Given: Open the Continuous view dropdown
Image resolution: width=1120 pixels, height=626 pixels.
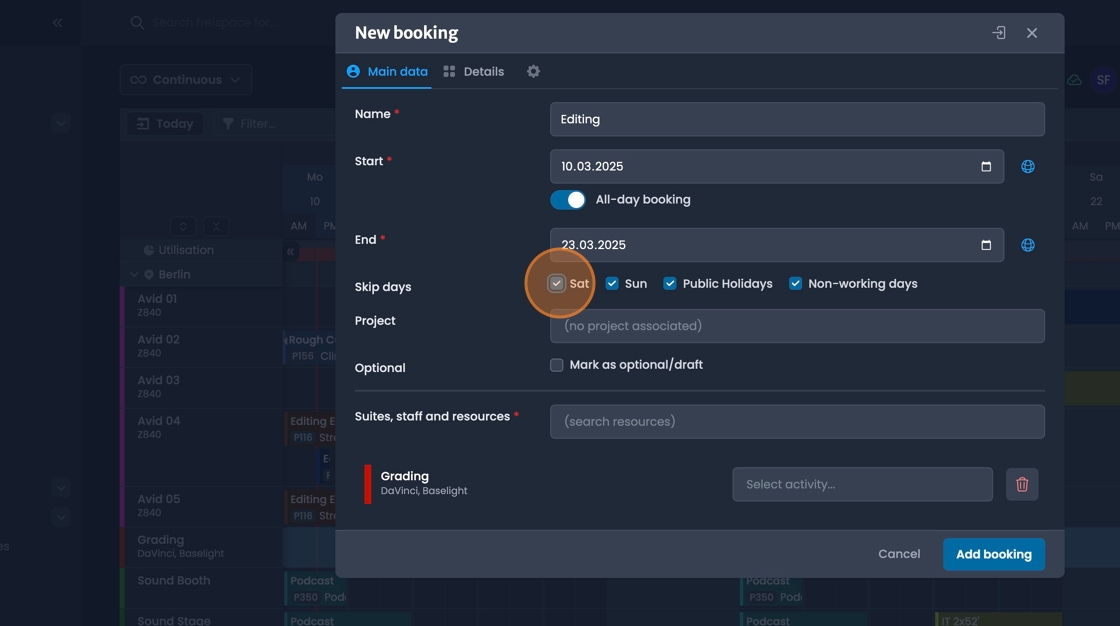Looking at the screenshot, I should tap(186, 79).
